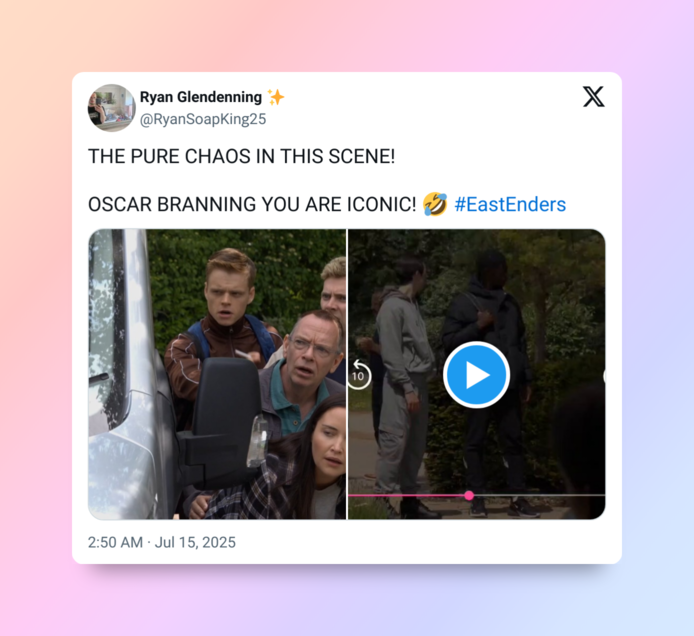Select the left video frame with the van
The image size is (694, 636).
click(217, 374)
